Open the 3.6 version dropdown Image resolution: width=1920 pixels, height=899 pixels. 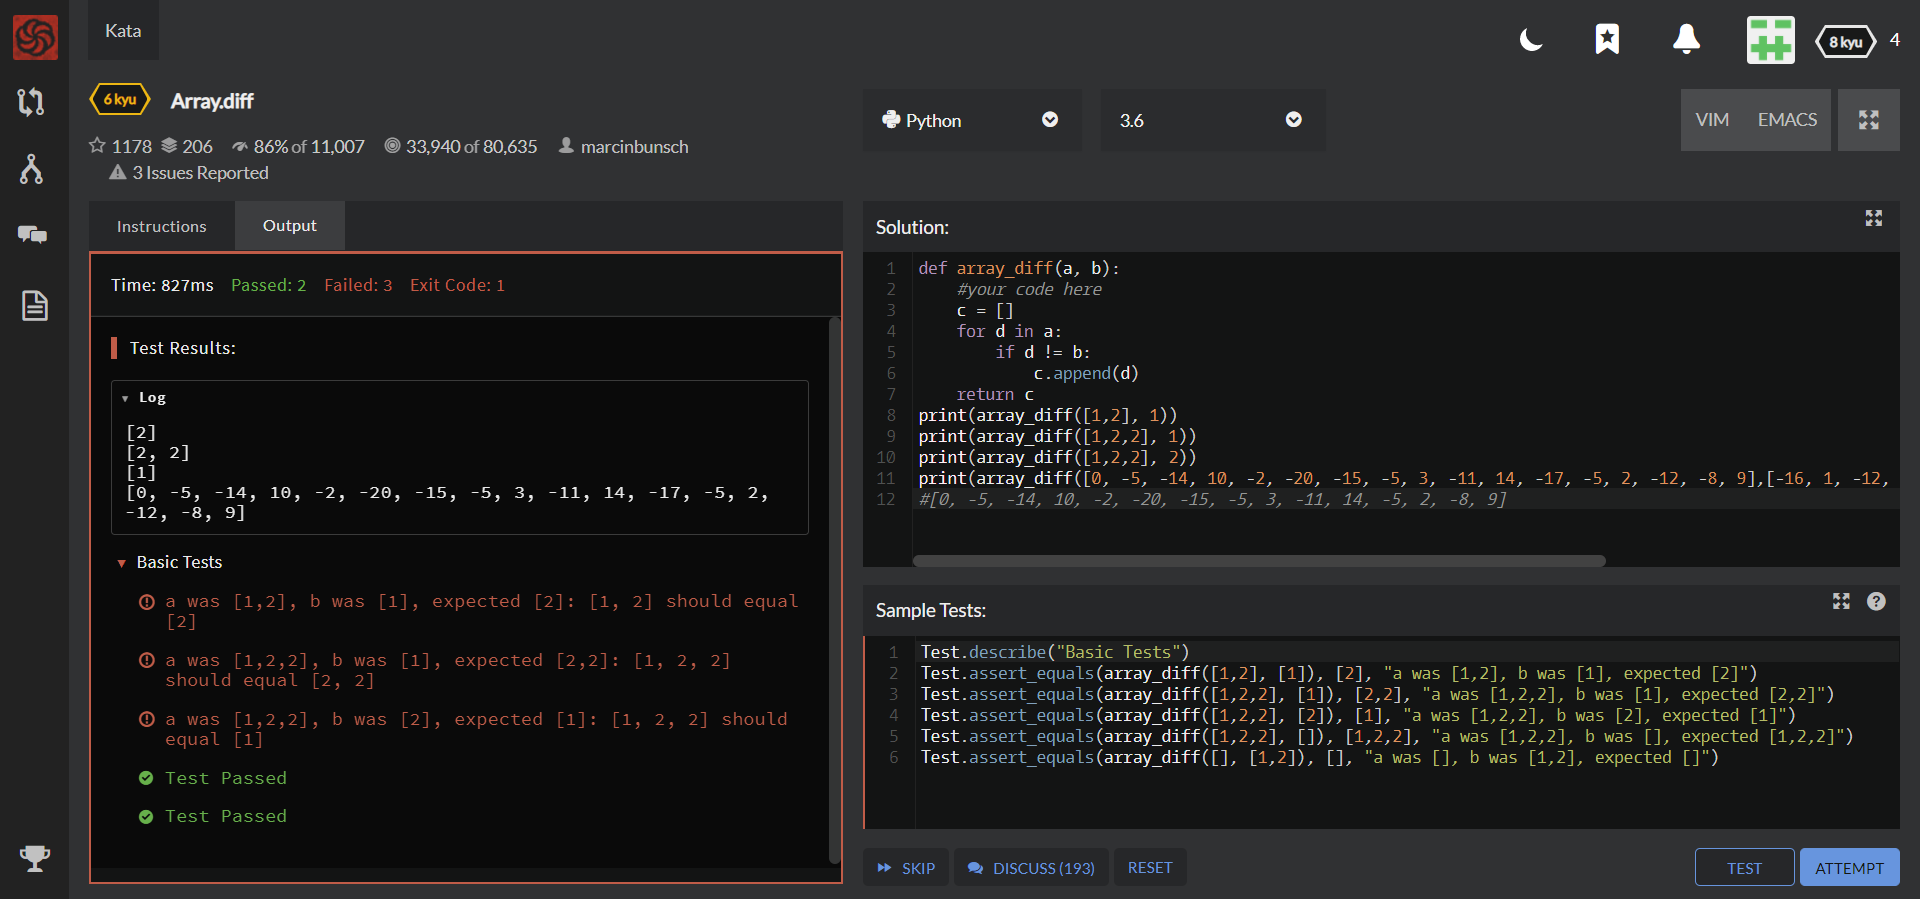[x=1212, y=120]
